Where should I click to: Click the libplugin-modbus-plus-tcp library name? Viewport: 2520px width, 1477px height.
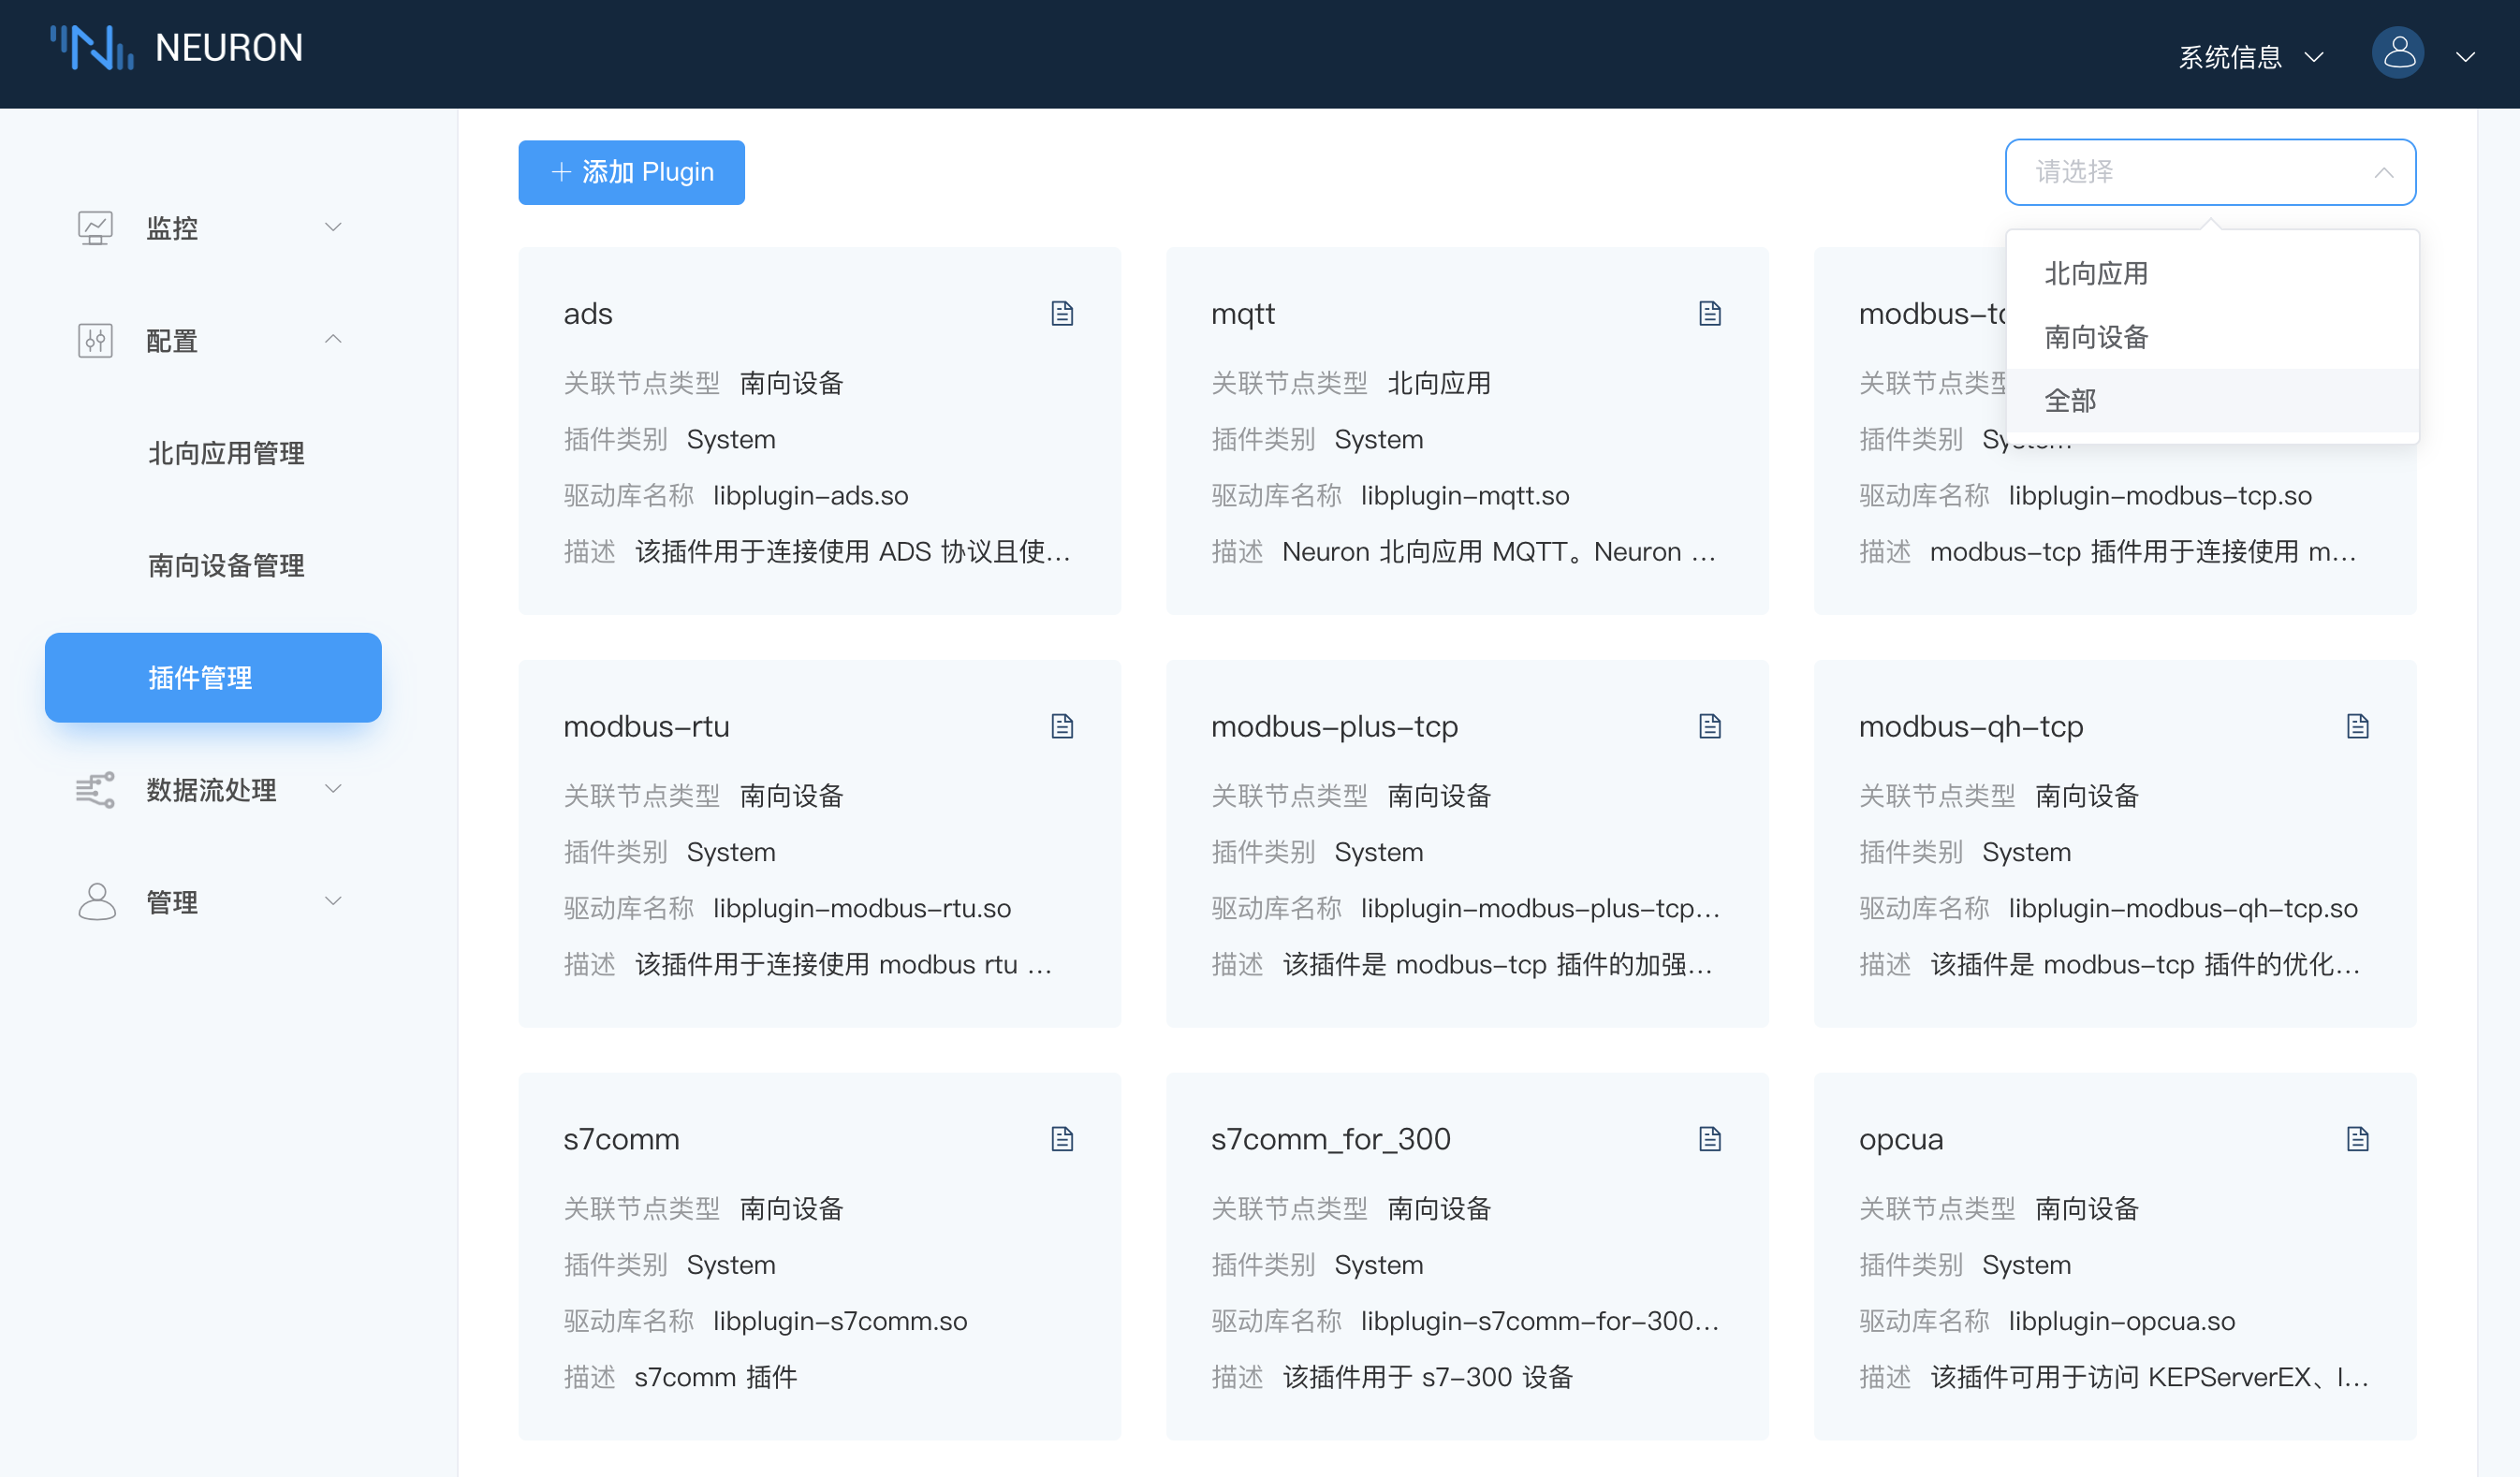click(x=1540, y=909)
